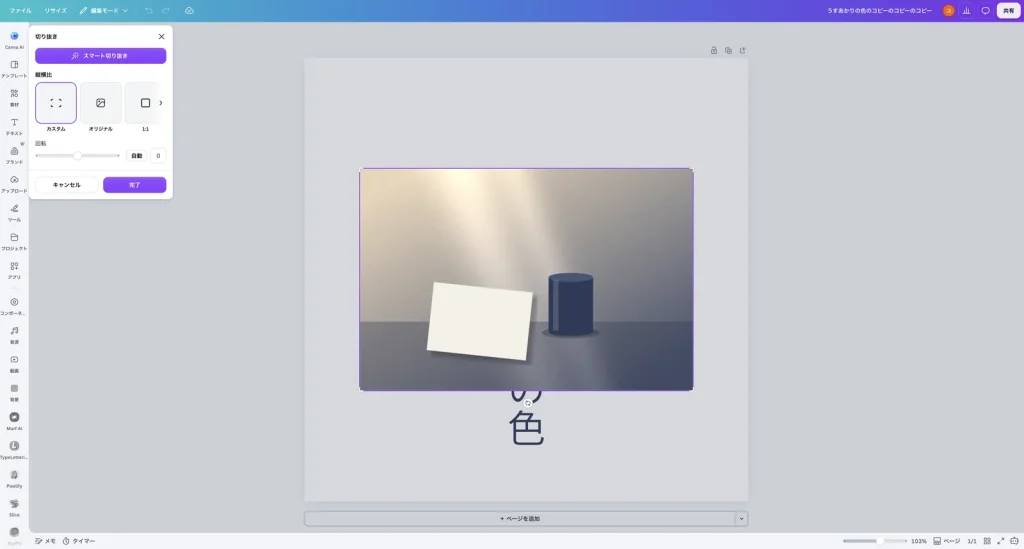Open the video play sidebar panel
Image resolution: width=1024 pixels, height=549 pixels.
click(x=14, y=362)
